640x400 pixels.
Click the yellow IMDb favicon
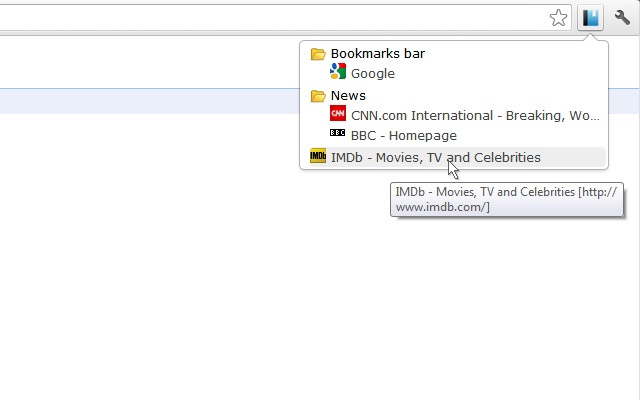(318, 156)
